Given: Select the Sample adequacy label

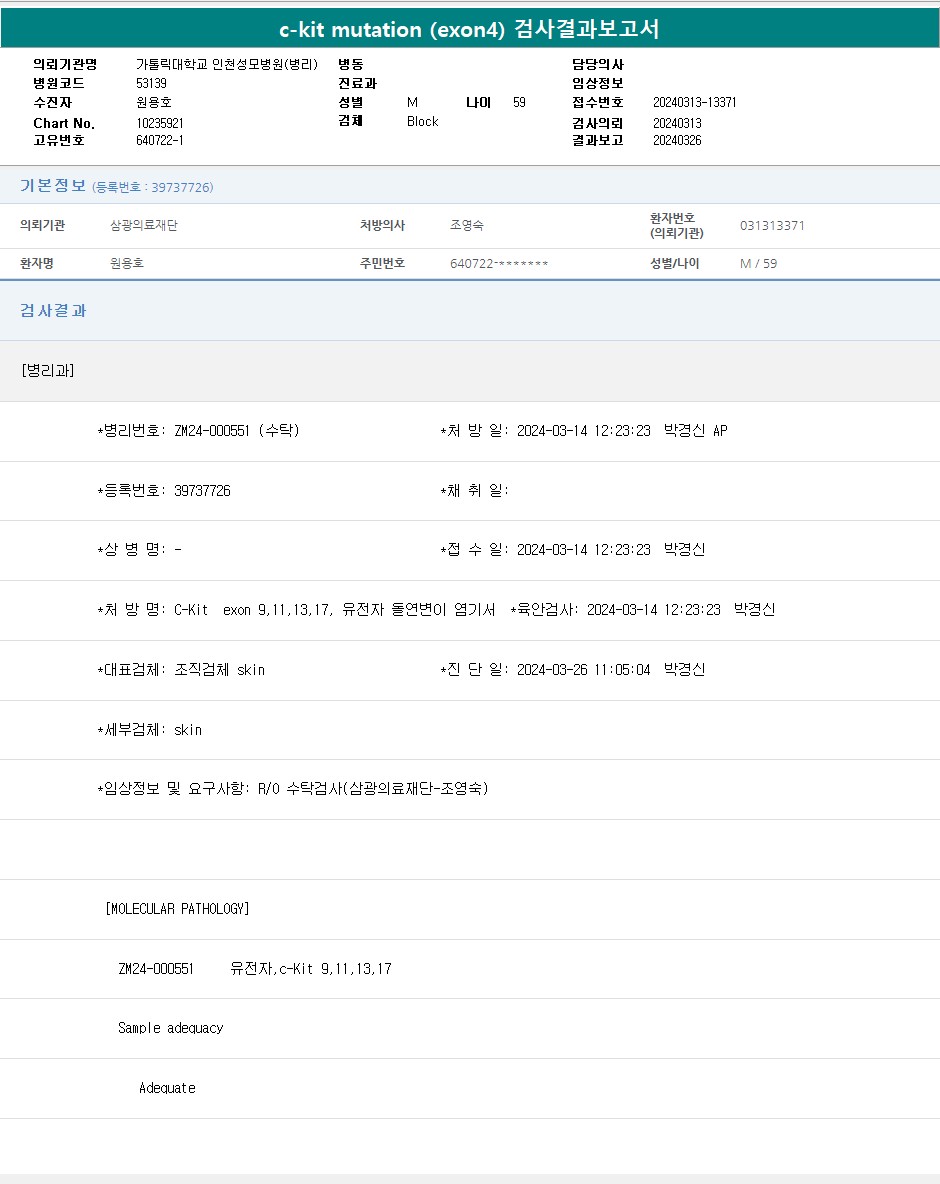Looking at the screenshot, I should coord(170,1028).
